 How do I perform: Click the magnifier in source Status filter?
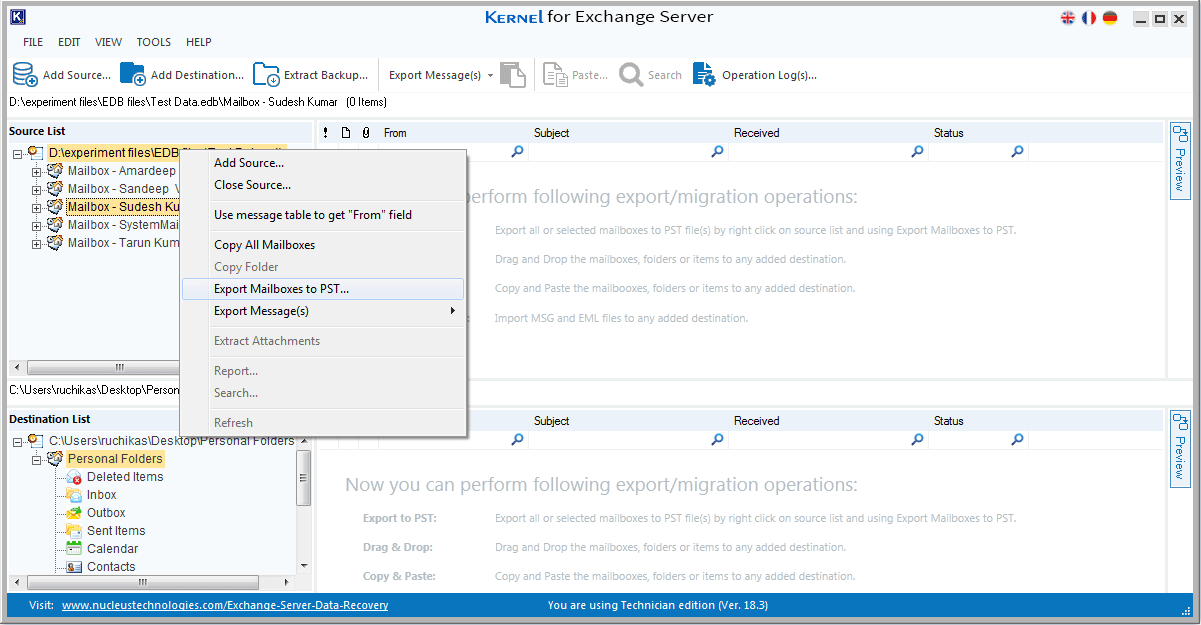1017,152
